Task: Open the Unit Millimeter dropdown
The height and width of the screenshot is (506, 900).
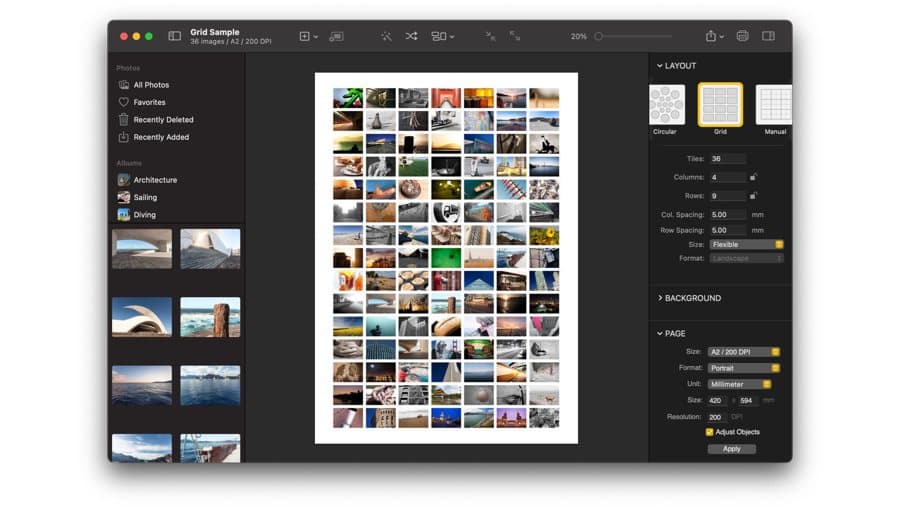Action: point(739,384)
